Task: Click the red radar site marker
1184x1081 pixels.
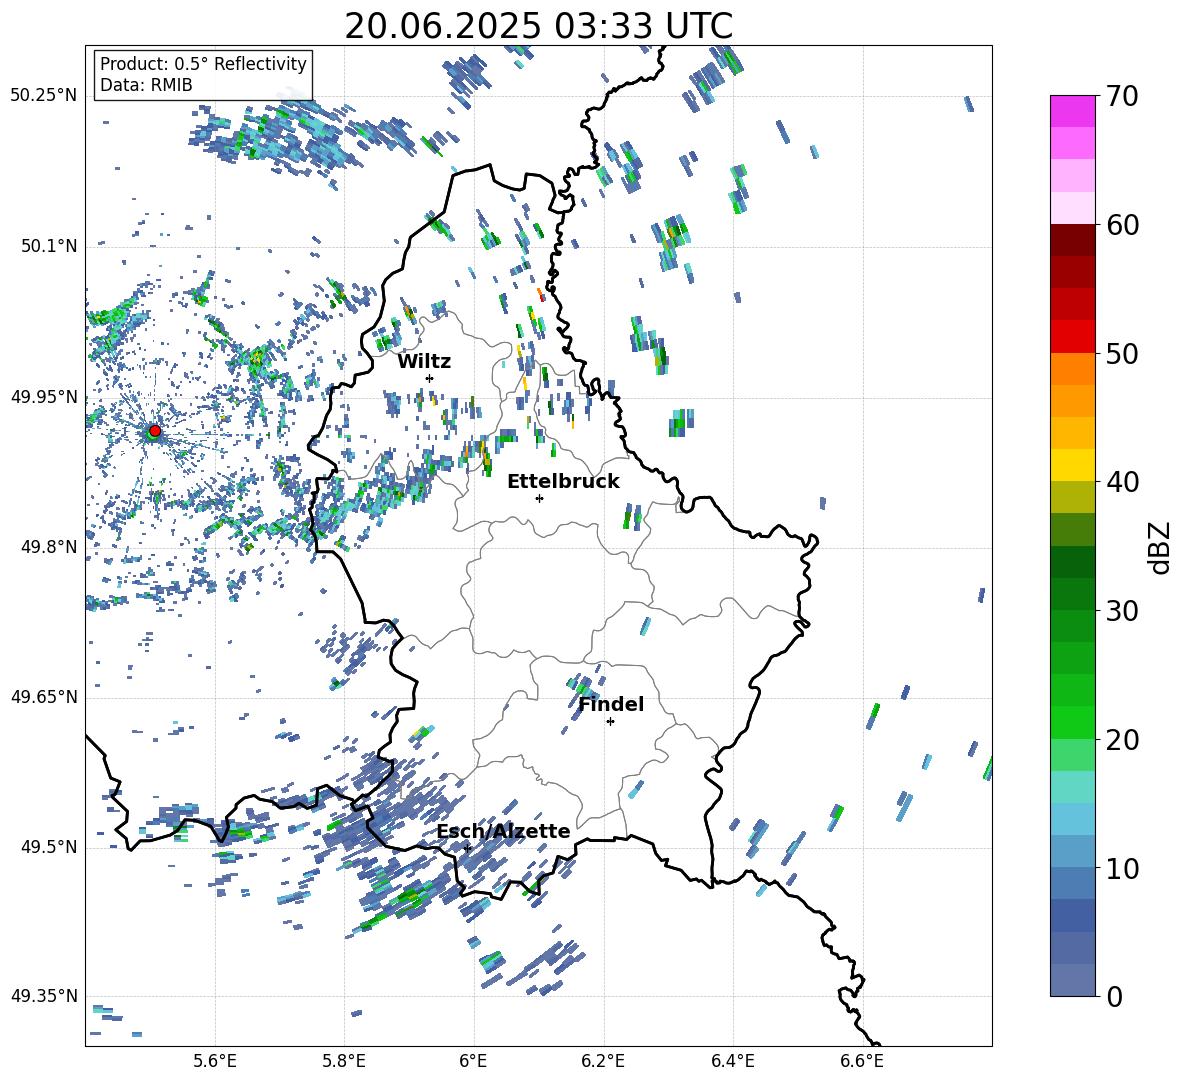Action: 155,431
